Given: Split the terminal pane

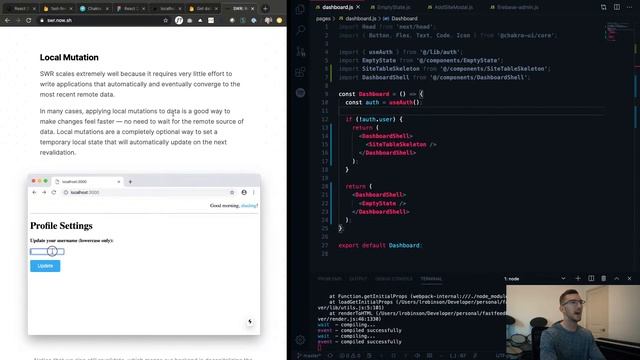Looking at the screenshot, I should 591,278.
